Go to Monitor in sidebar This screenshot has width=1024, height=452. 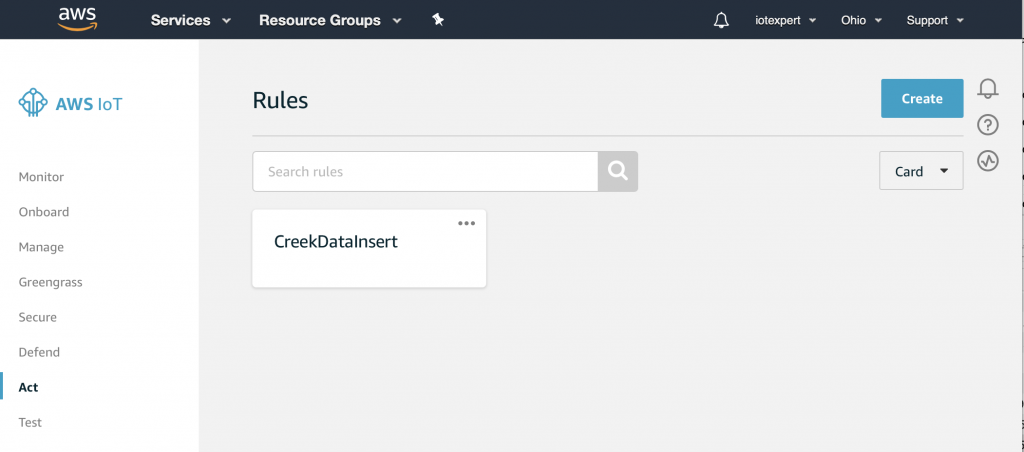coord(41,177)
